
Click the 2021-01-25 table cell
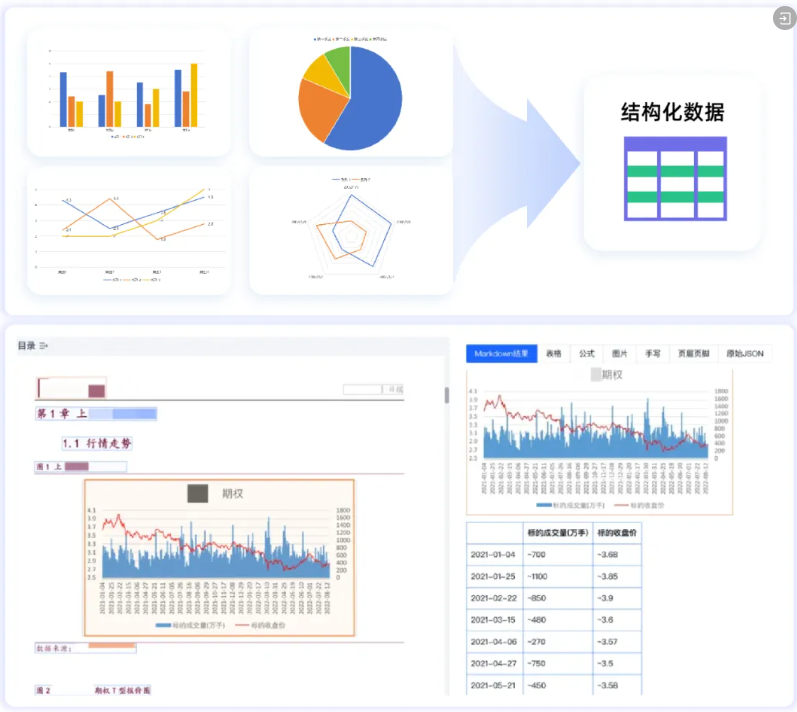coord(495,576)
